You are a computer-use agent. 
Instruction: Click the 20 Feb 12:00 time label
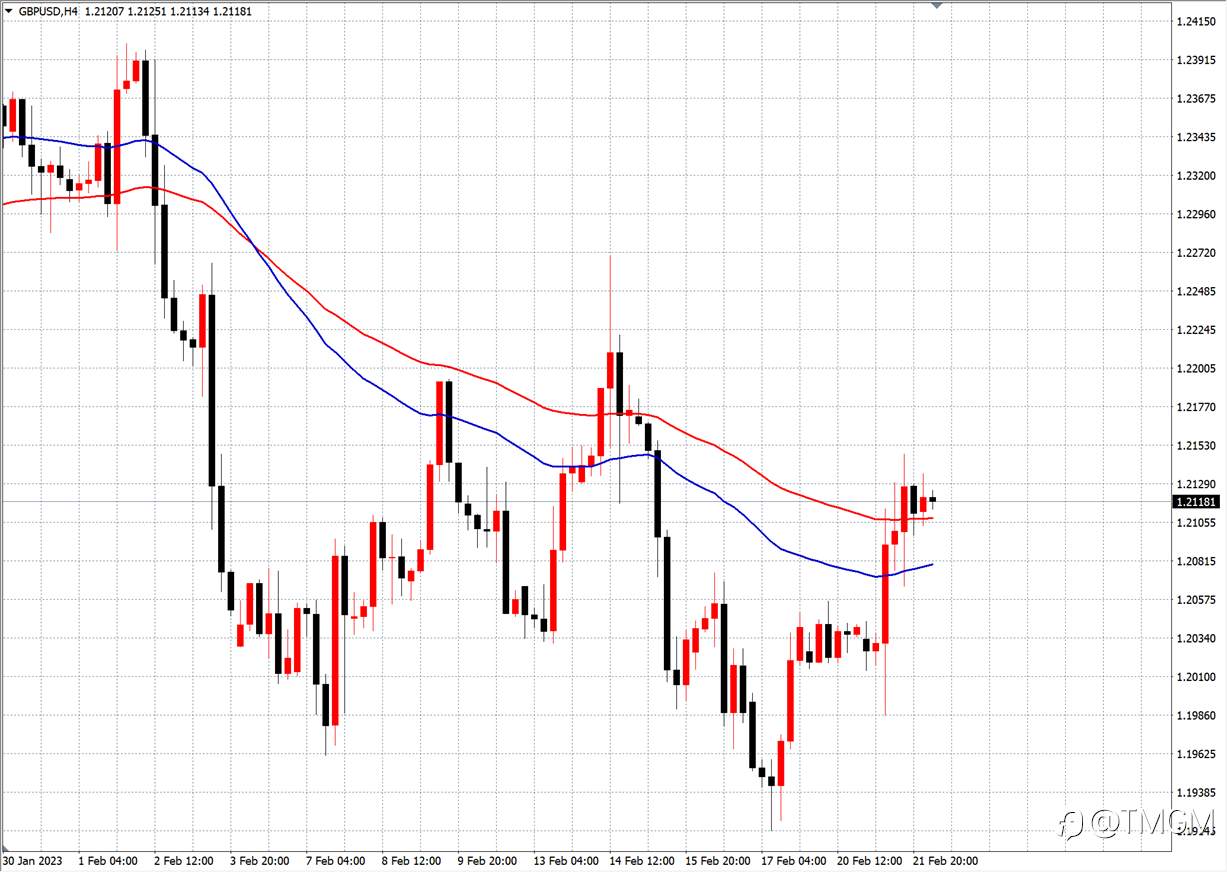pyautogui.click(x=870, y=861)
